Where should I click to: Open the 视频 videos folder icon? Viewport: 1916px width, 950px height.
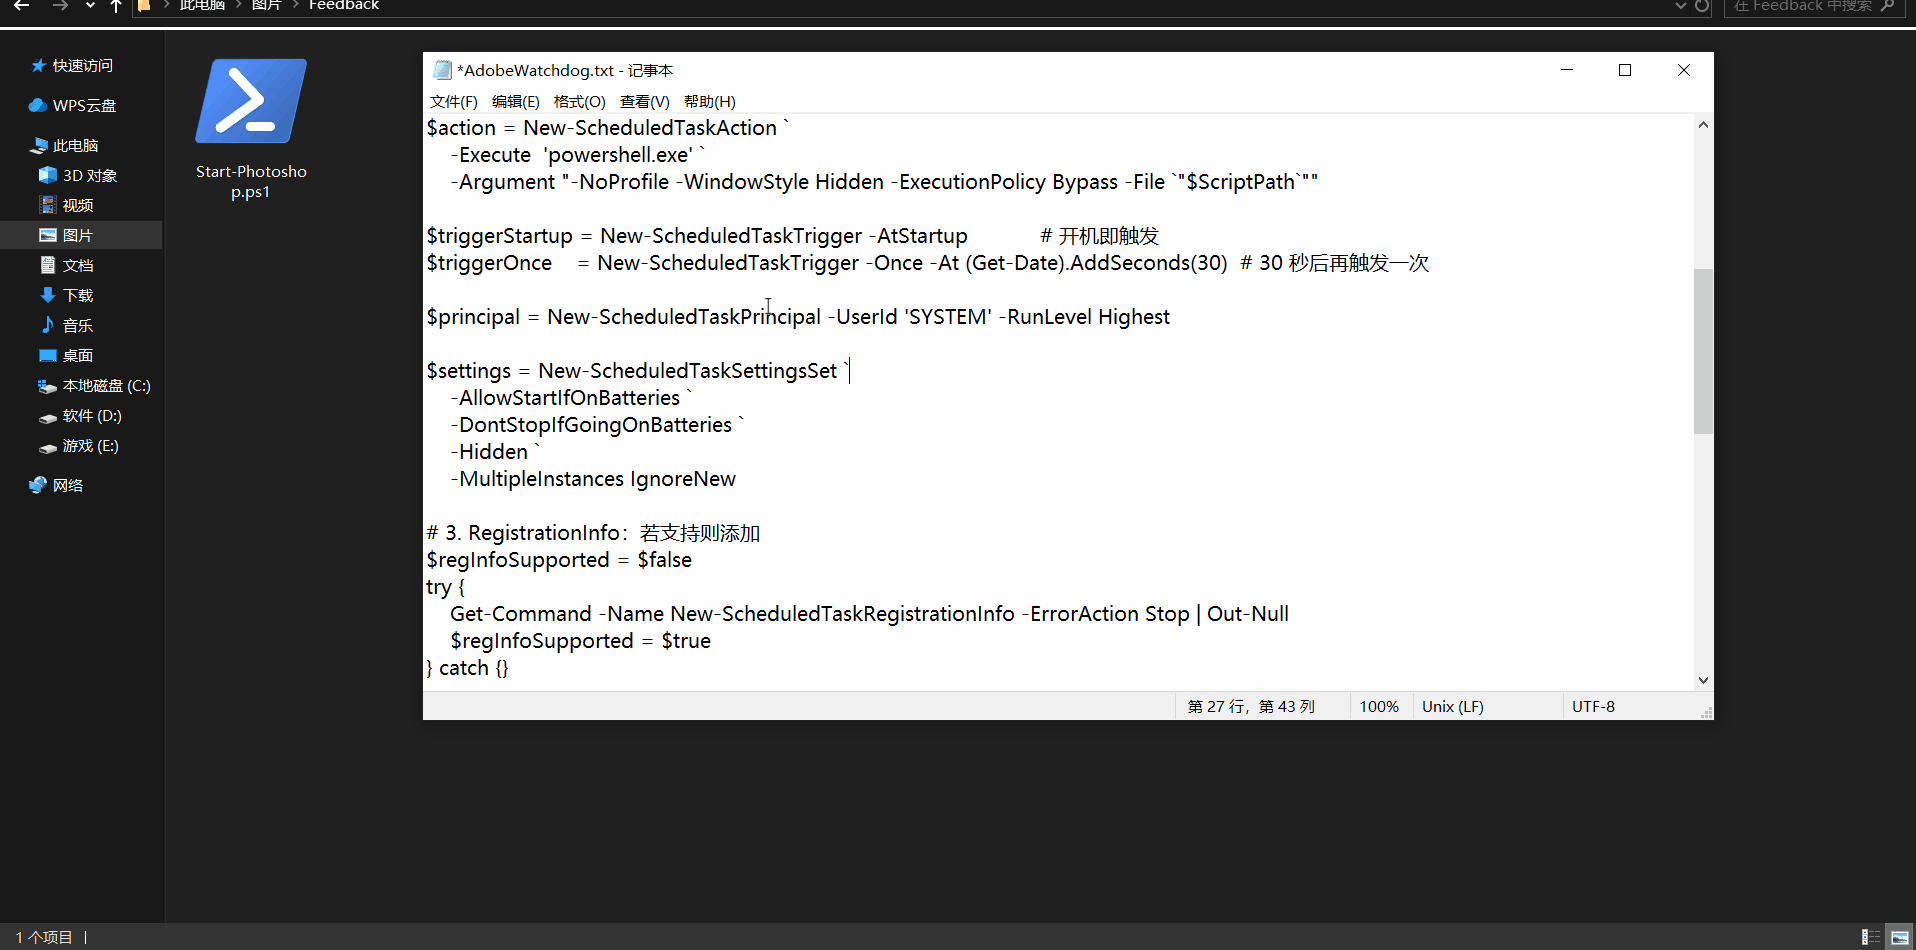click(x=48, y=205)
